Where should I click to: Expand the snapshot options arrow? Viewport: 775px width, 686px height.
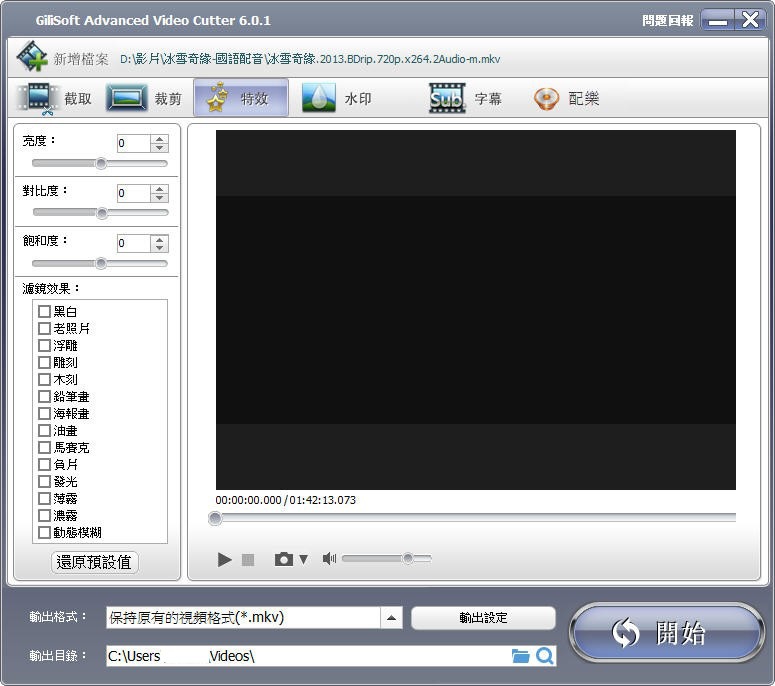(303, 559)
